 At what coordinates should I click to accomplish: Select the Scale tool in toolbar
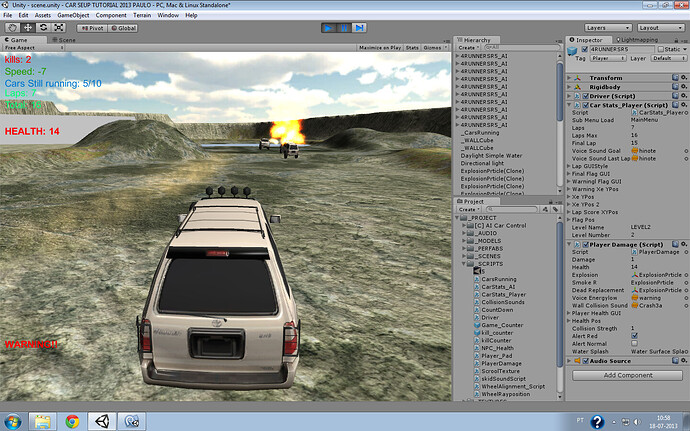[x=59, y=28]
